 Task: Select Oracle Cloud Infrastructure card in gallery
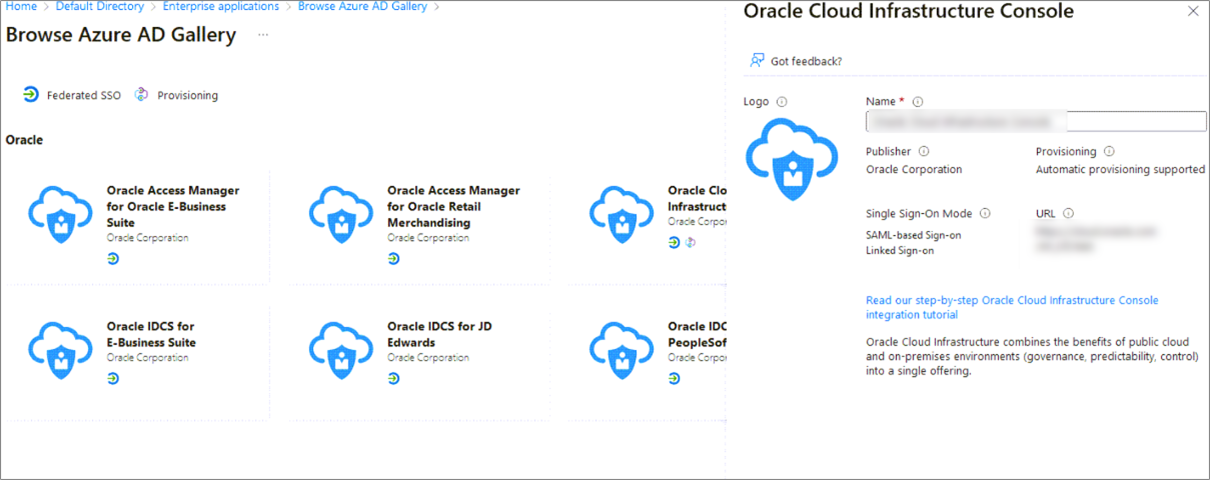click(x=697, y=198)
